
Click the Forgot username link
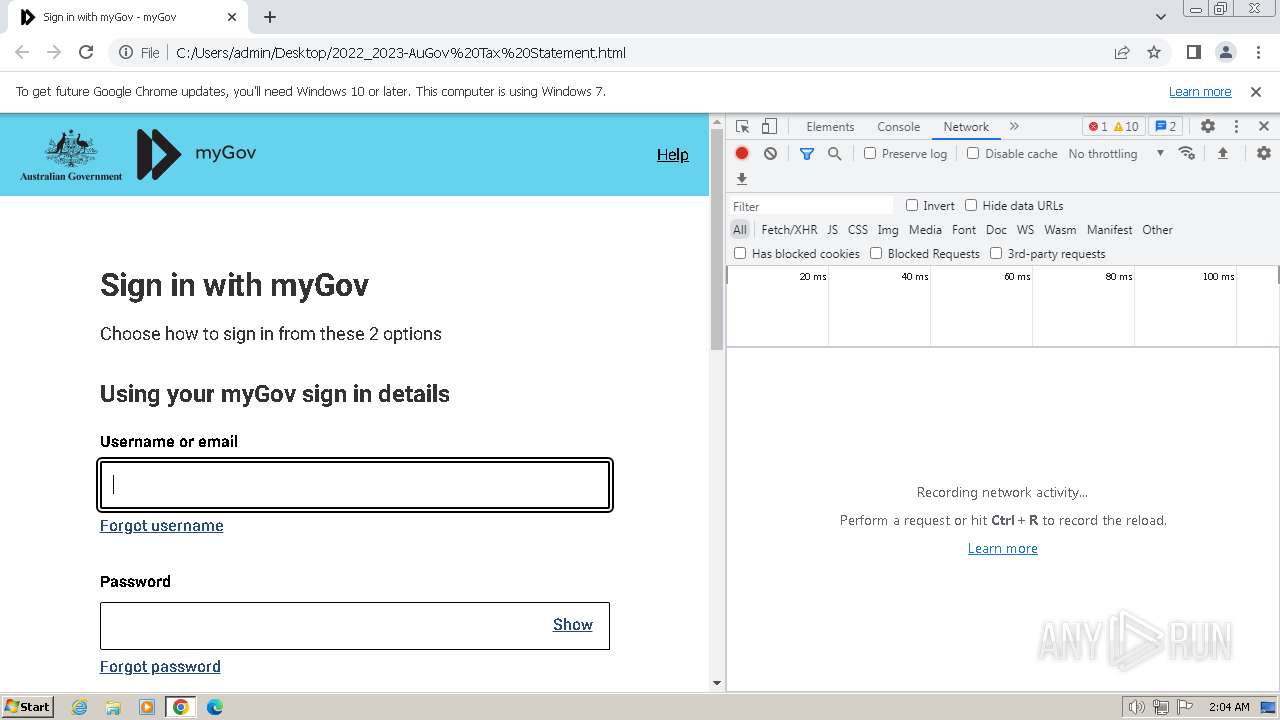162,526
